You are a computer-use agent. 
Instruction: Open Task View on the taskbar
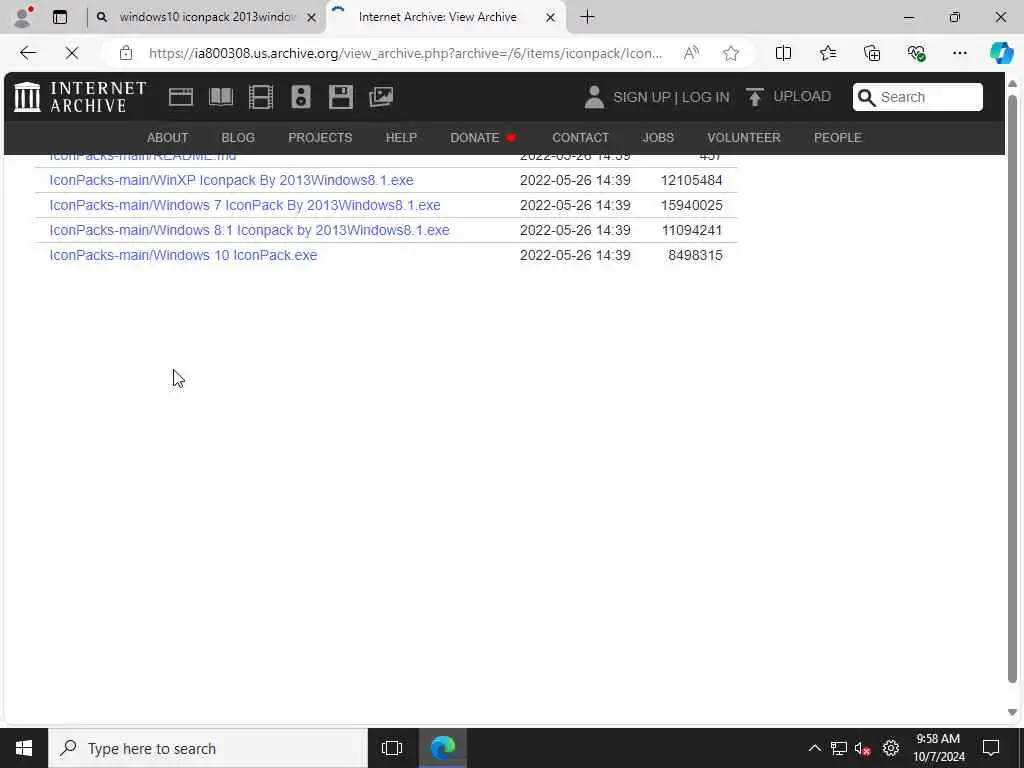tap(391, 748)
